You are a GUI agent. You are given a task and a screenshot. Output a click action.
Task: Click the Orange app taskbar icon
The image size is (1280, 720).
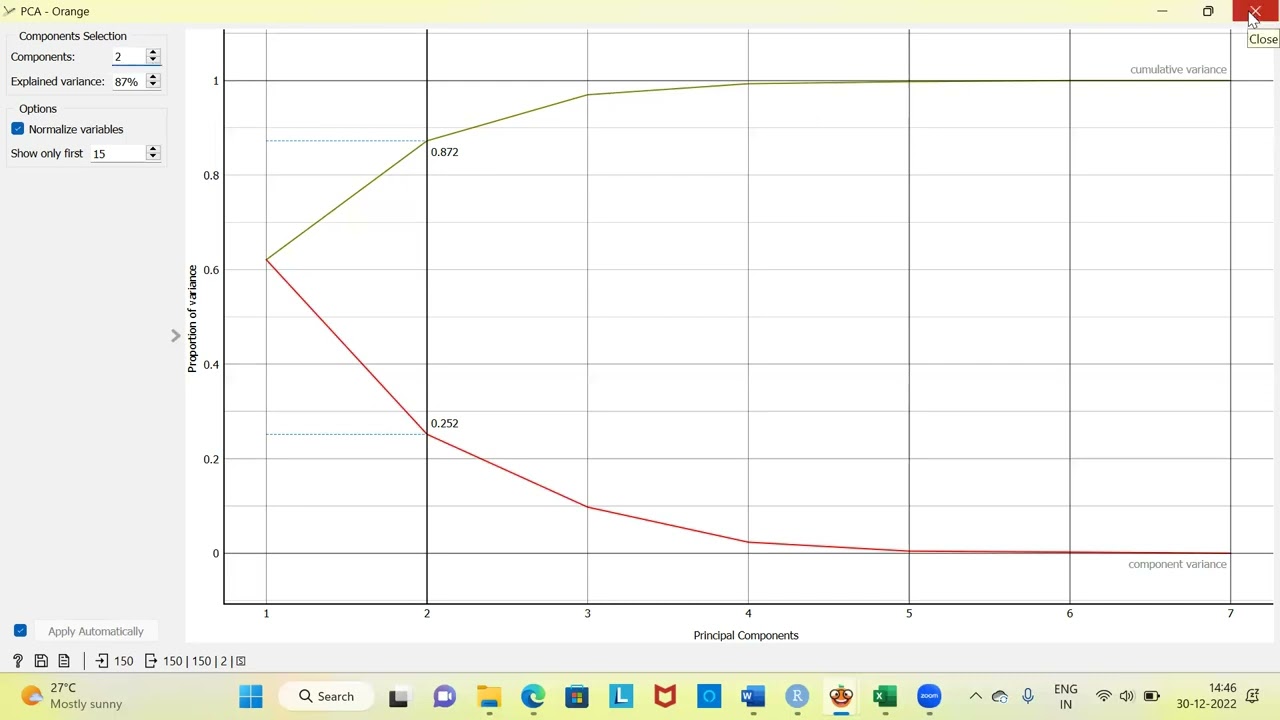(x=841, y=696)
